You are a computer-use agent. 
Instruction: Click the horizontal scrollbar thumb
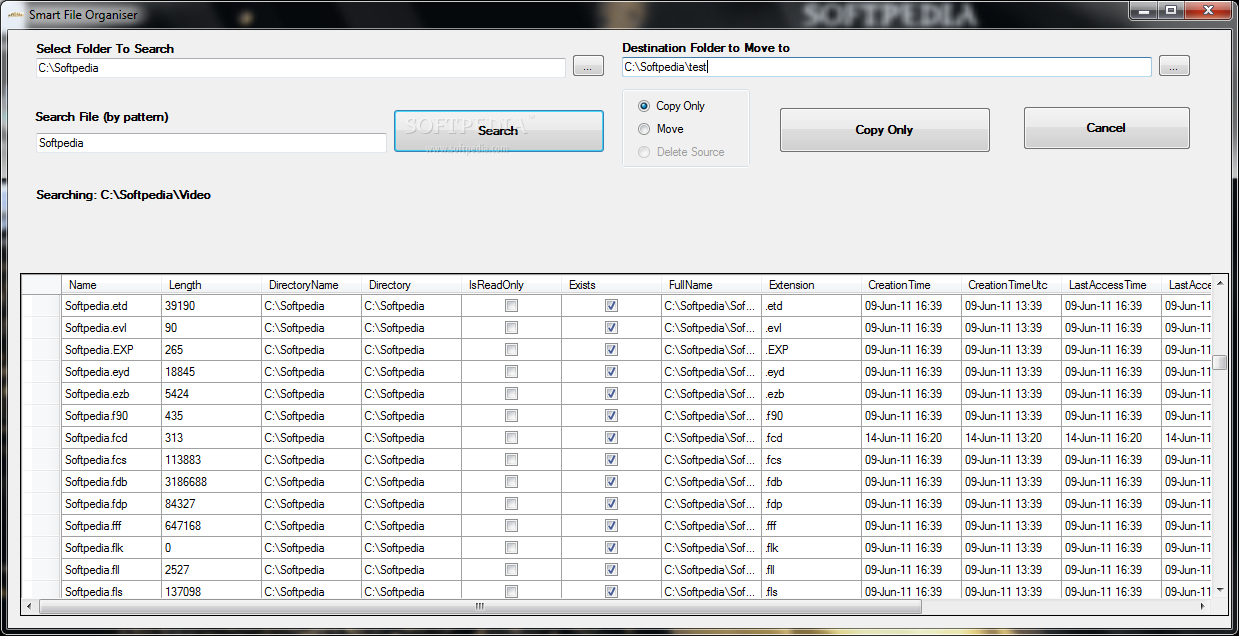pyautogui.click(x=479, y=607)
